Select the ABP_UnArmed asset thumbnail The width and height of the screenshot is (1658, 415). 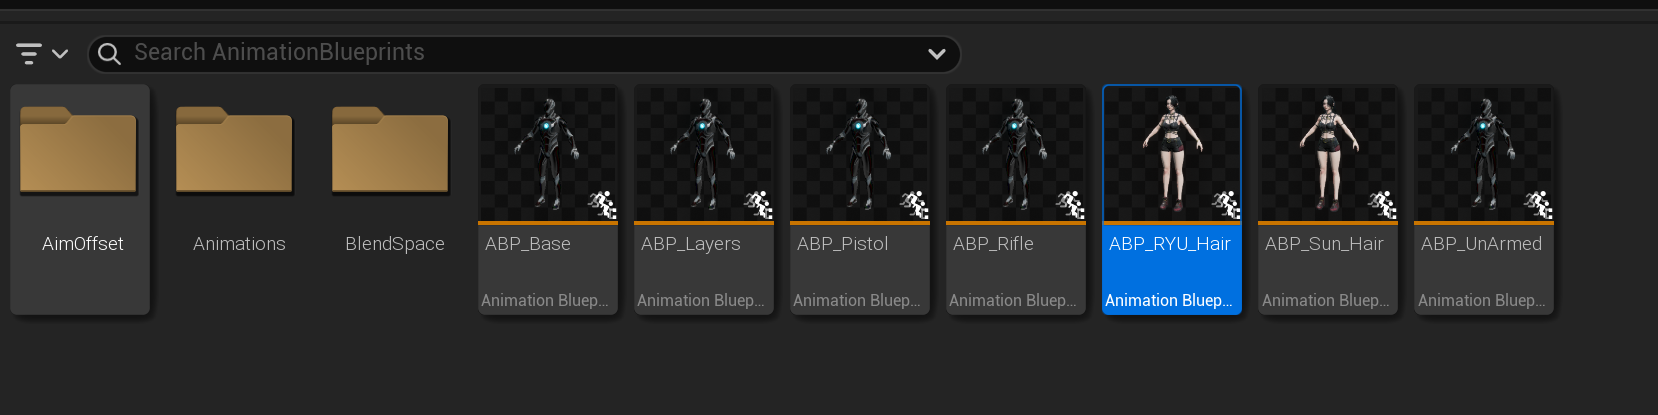coord(1484,153)
